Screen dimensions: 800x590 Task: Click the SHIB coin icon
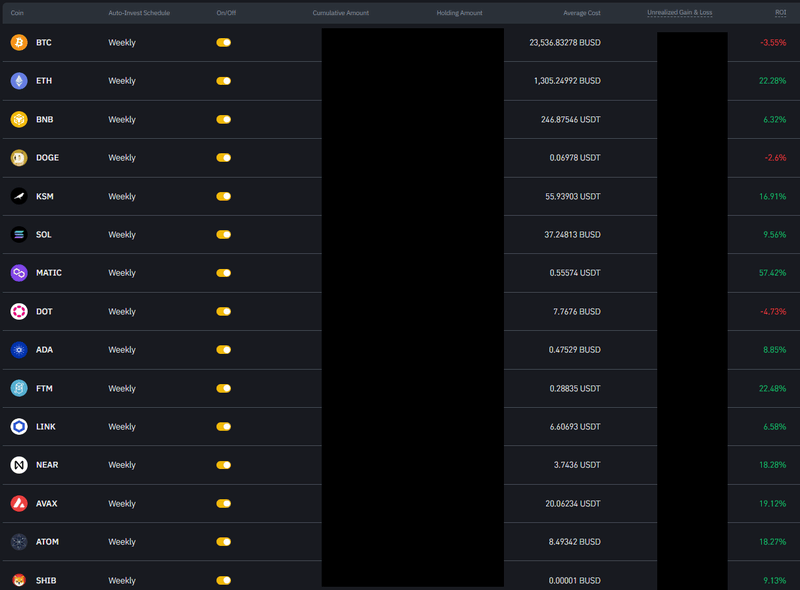19,580
